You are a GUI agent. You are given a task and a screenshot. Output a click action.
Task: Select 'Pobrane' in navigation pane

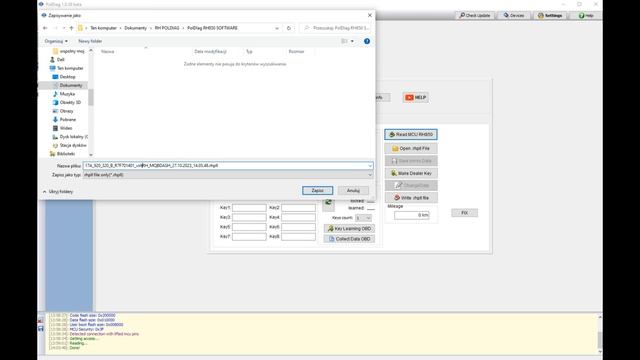coord(68,120)
